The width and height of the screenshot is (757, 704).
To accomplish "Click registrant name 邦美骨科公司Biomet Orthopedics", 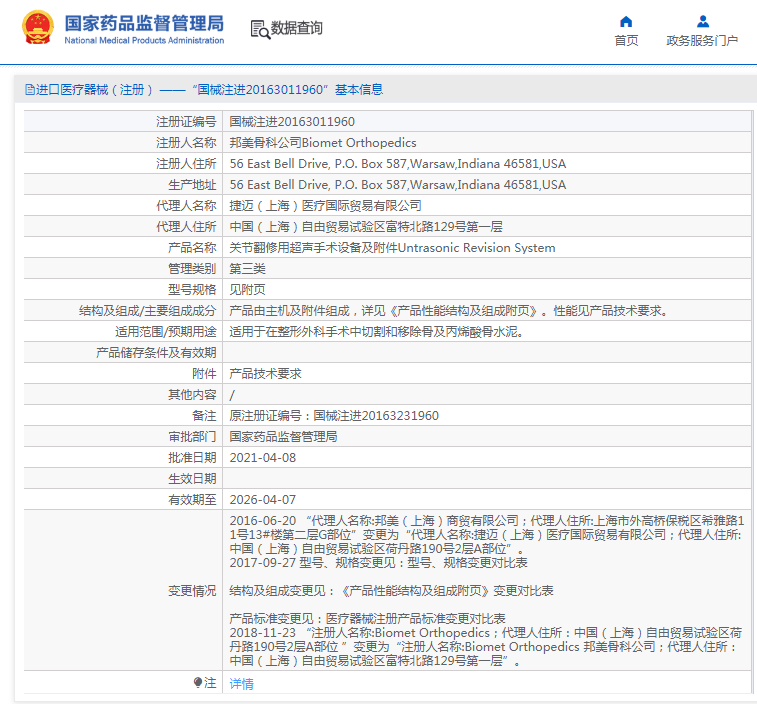I will (323, 143).
